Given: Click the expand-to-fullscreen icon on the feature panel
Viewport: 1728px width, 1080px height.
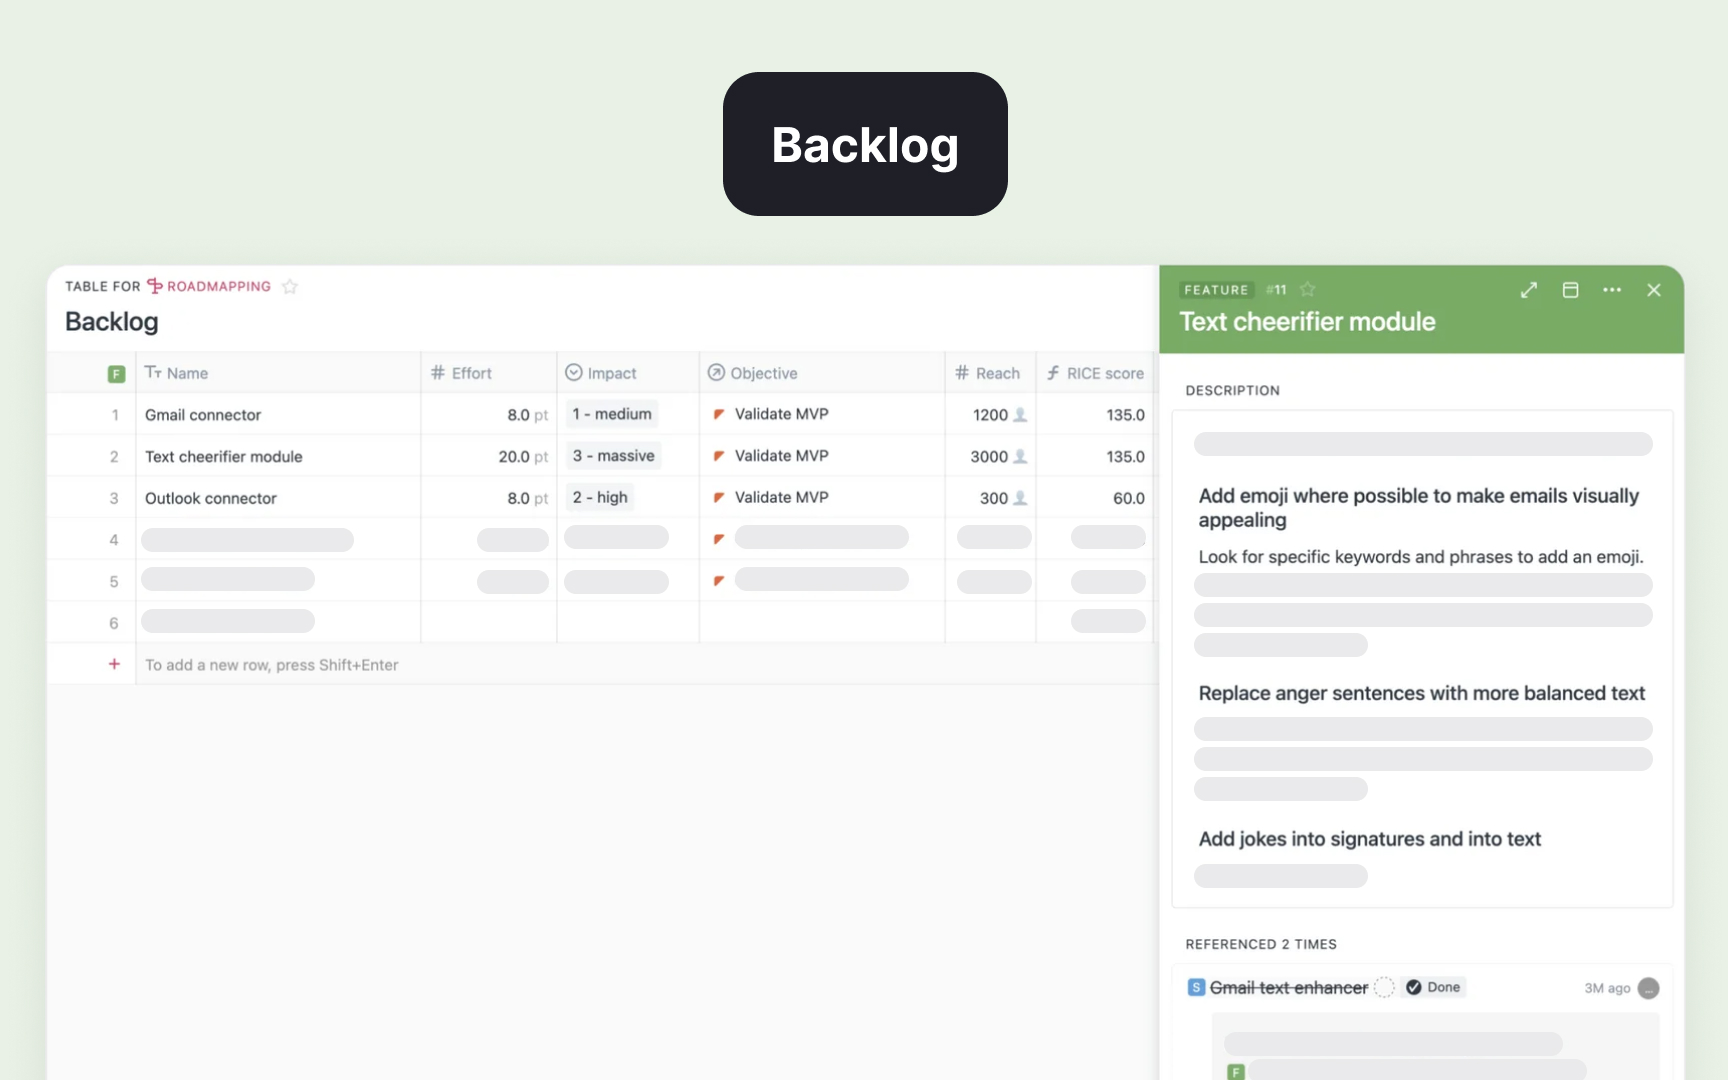Looking at the screenshot, I should point(1529,290).
